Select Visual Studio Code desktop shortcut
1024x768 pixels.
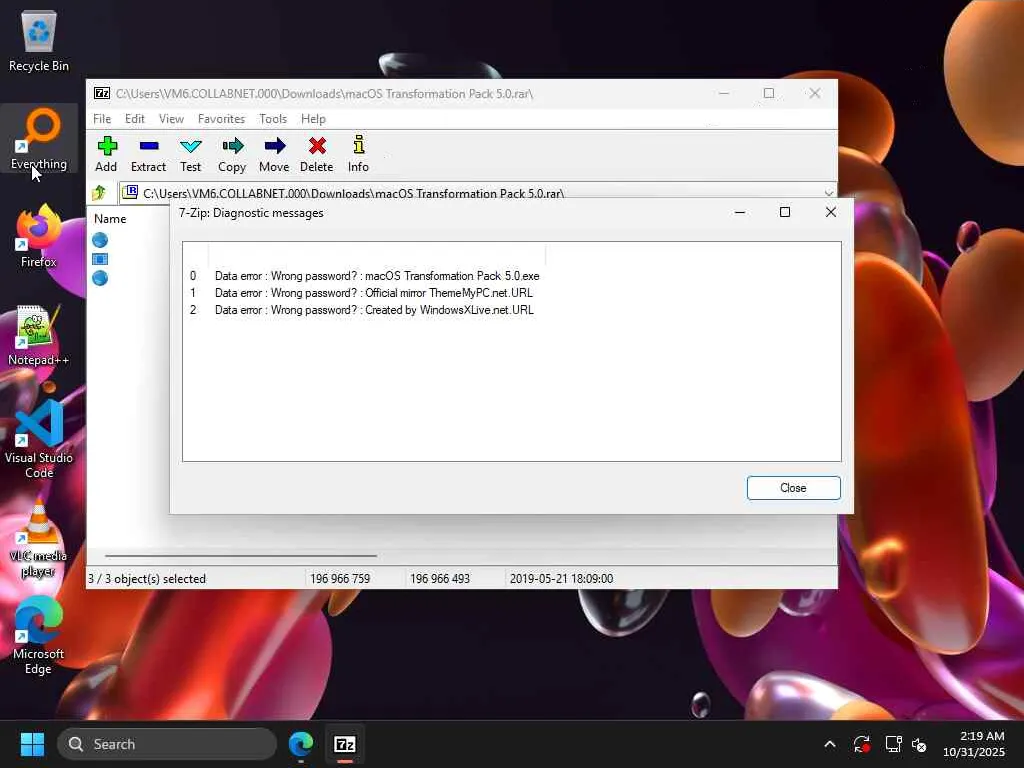[39, 440]
